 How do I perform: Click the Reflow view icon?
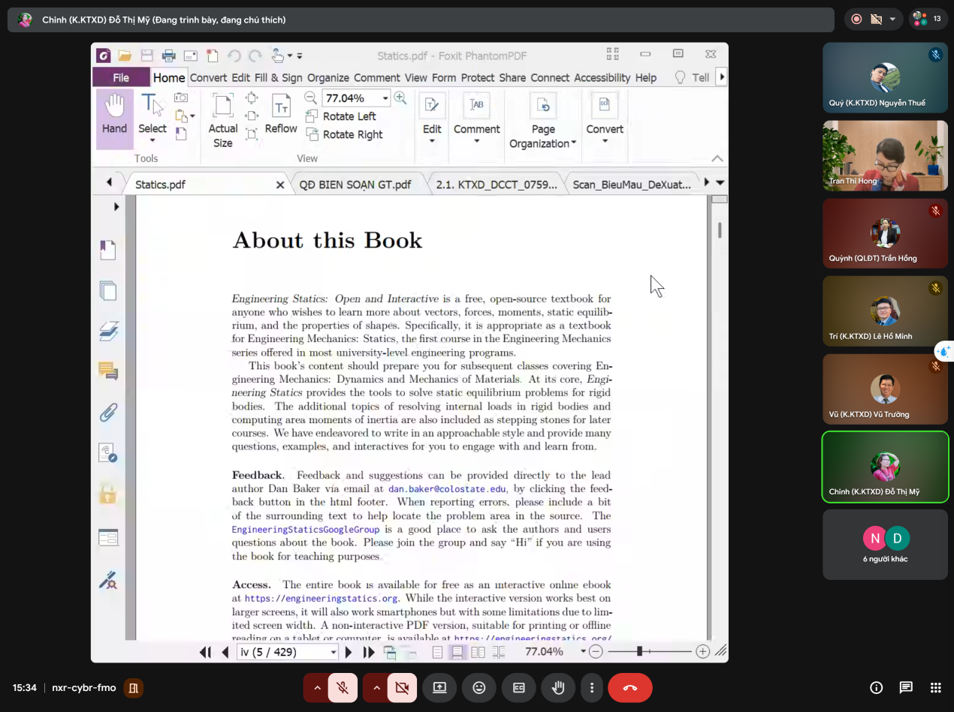pyautogui.click(x=281, y=115)
